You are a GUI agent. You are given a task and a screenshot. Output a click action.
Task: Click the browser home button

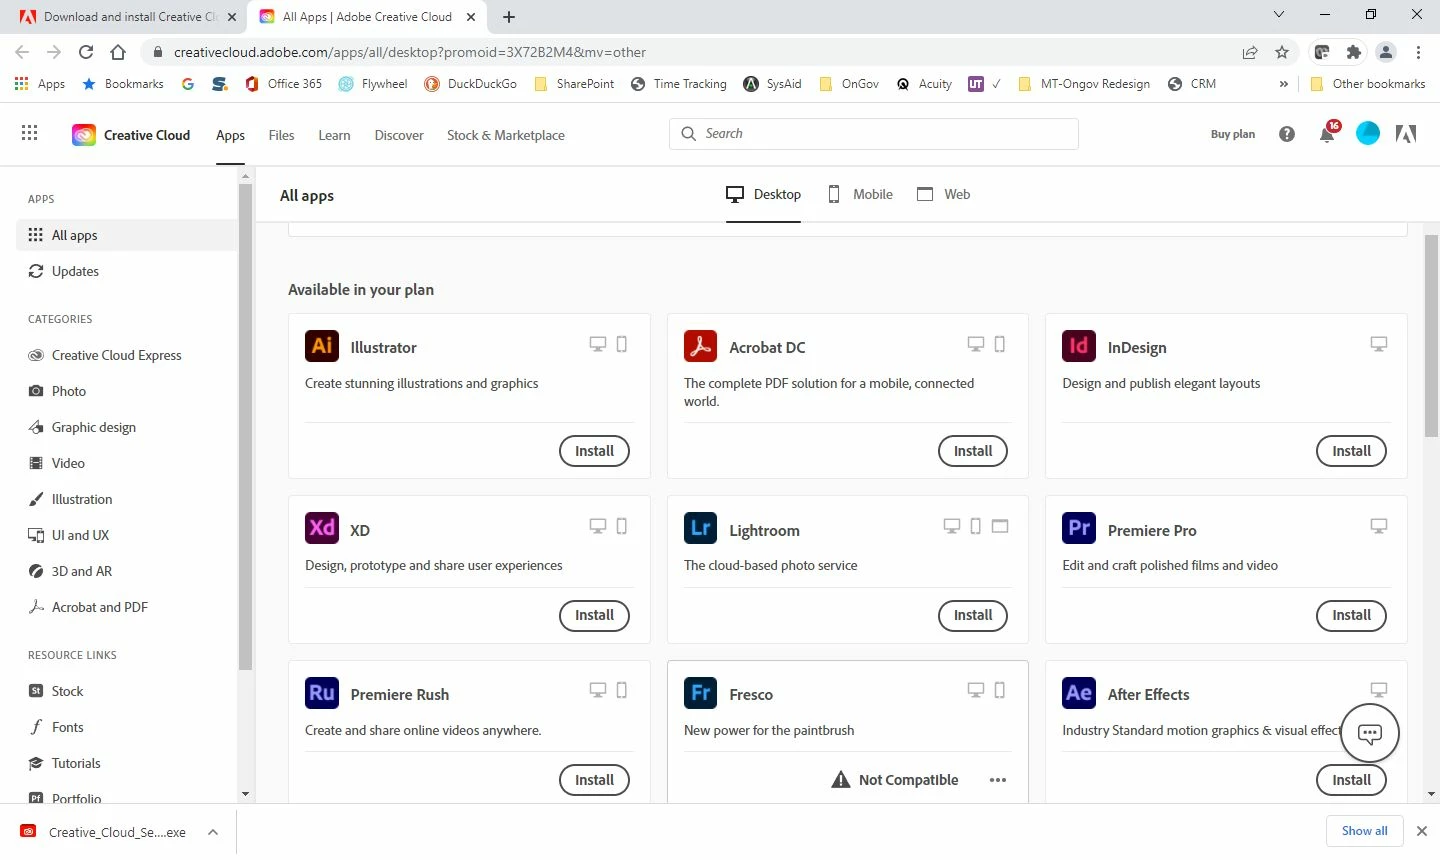[x=118, y=52]
